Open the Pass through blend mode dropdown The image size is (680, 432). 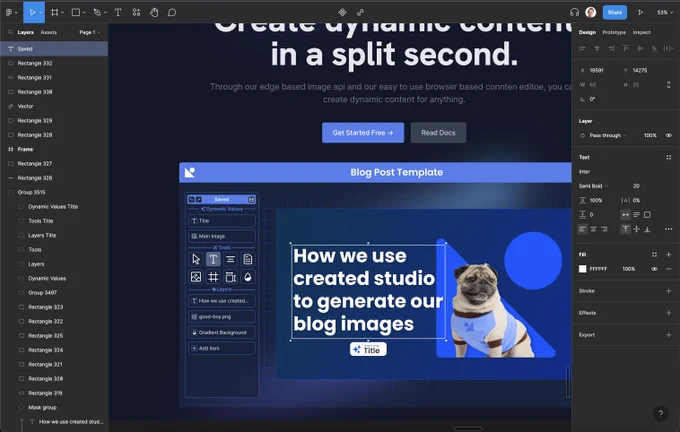coord(608,135)
